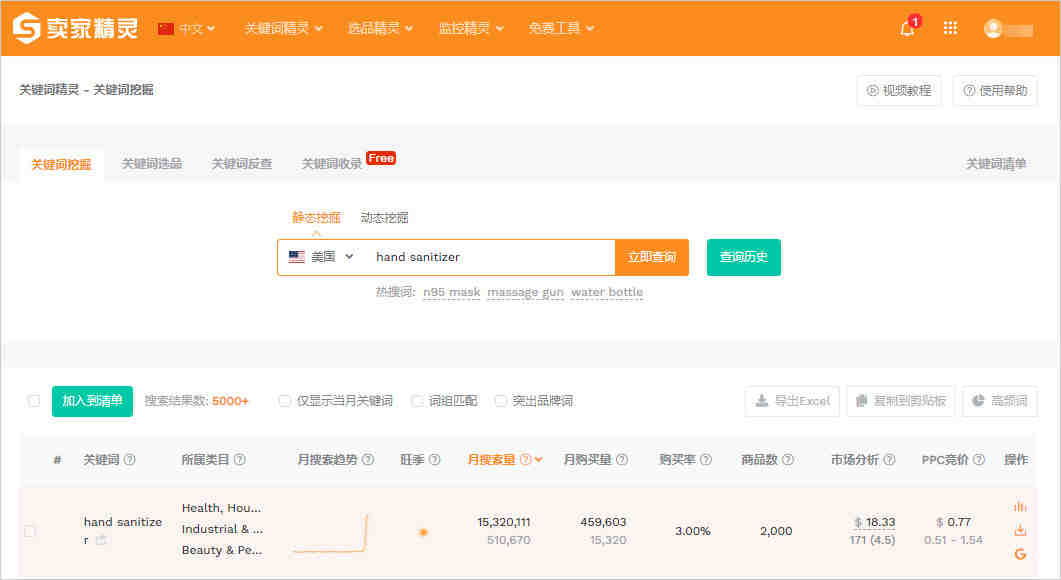Open the apps grid menu
1061x580 pixels.
click(x=950, y=28)
